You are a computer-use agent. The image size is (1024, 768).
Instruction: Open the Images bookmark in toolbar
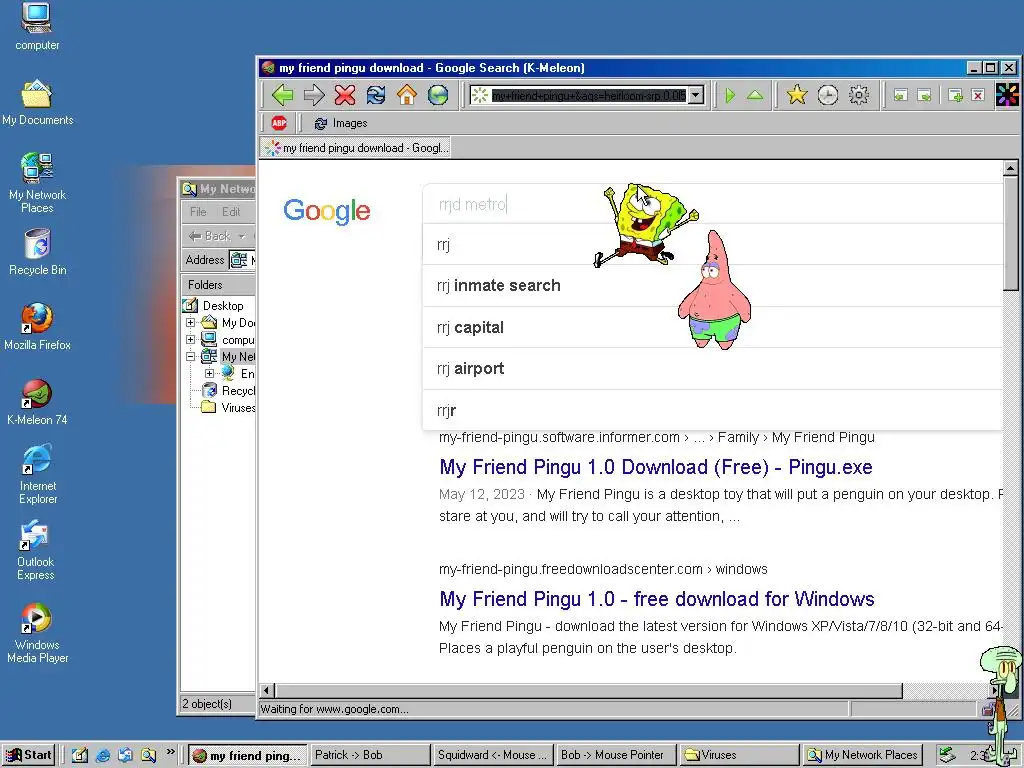click(340, 123)
